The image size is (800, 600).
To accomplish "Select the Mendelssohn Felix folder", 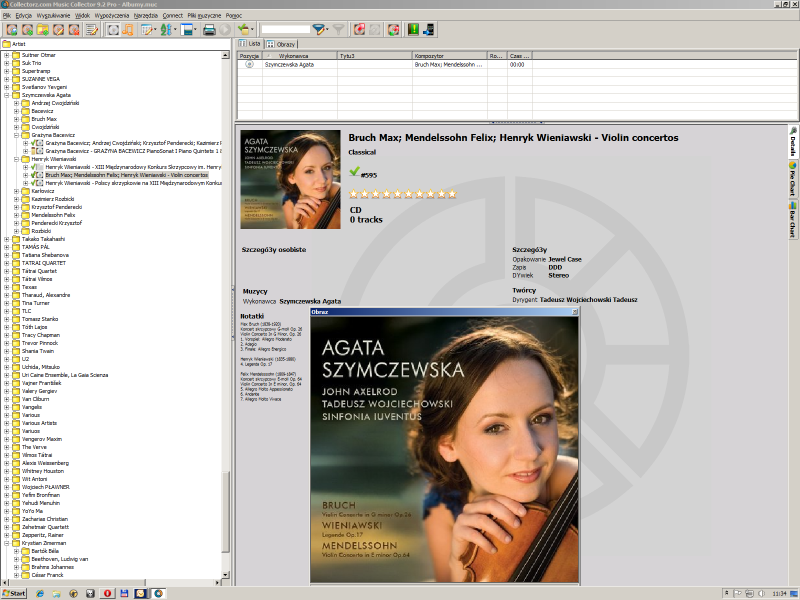I will [53, 215].
